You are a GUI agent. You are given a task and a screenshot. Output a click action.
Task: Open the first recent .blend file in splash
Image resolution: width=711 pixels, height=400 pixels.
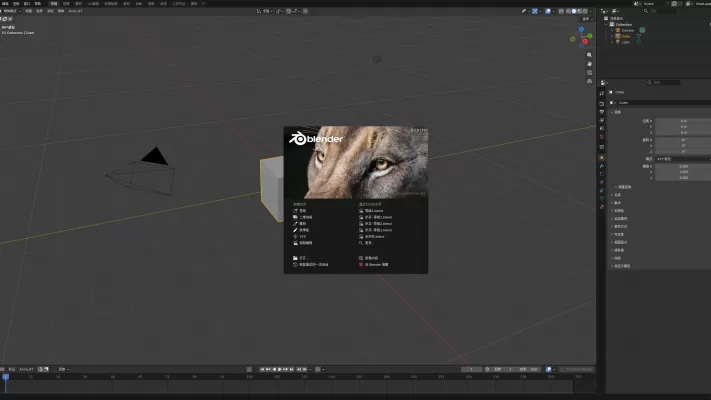371,211
